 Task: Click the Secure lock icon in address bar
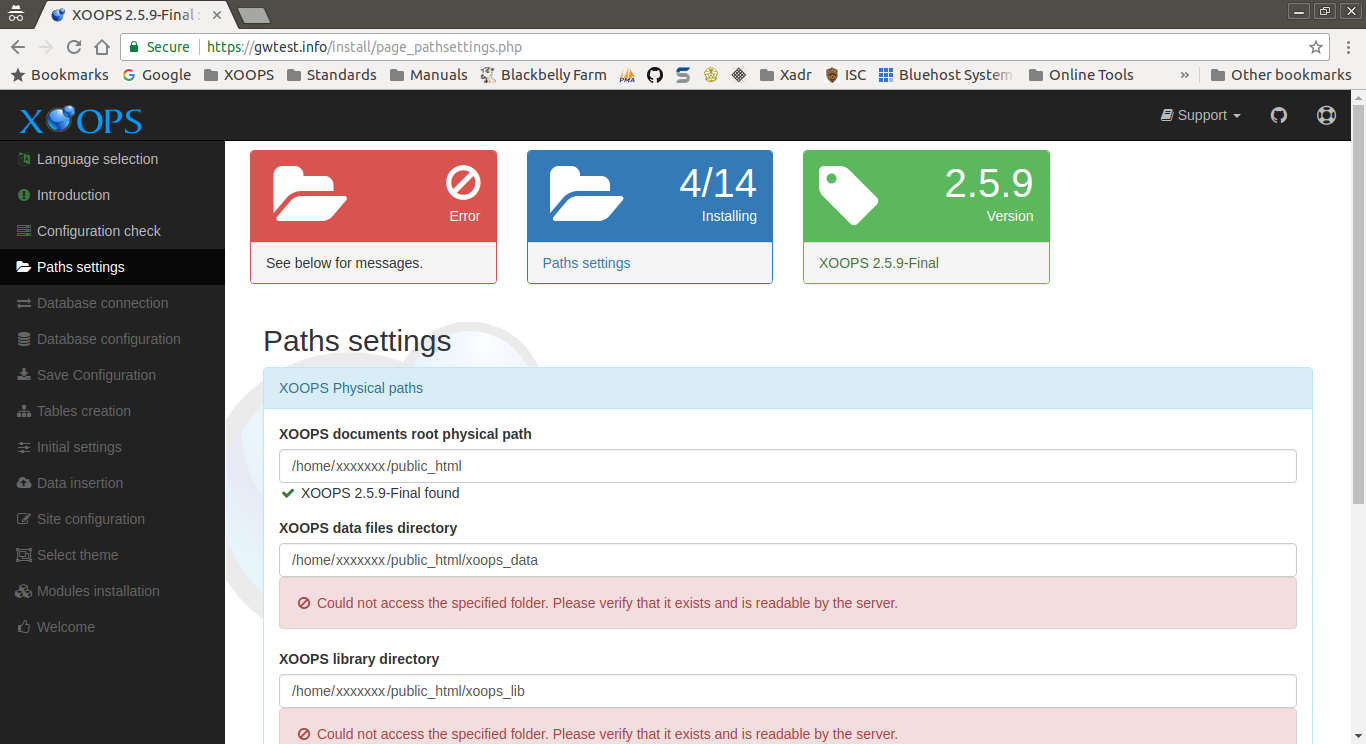(x=133, y=46)
